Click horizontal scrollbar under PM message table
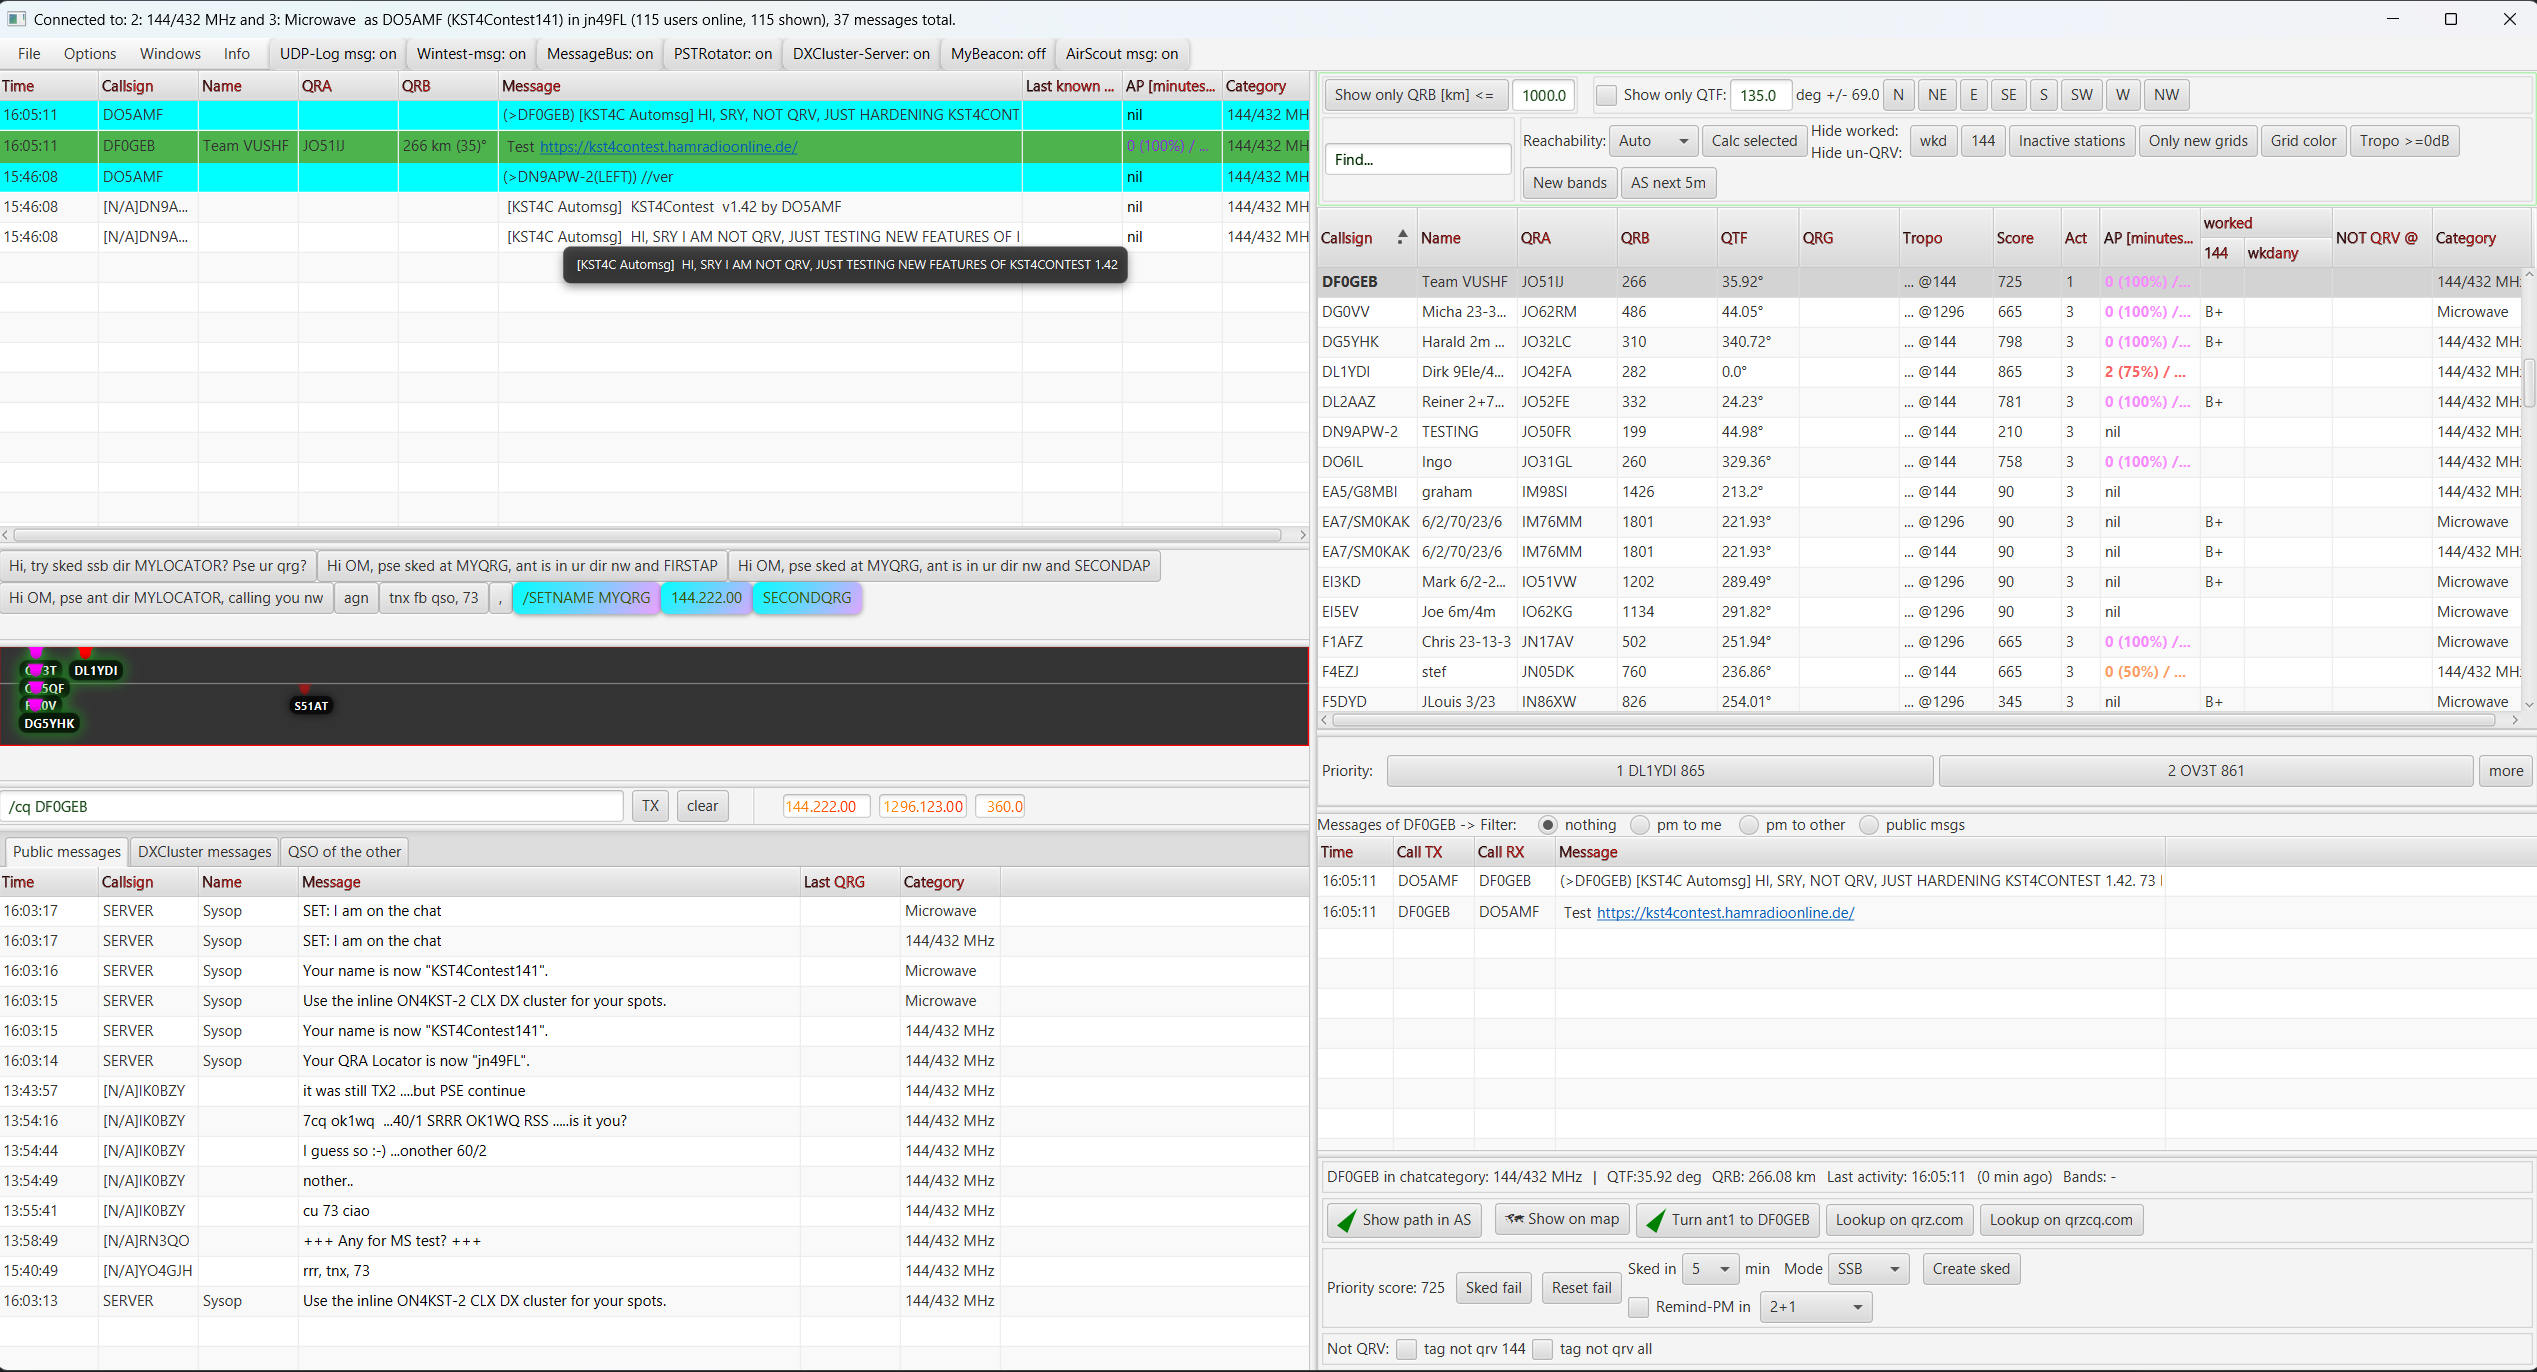Screen dimensions: 2537x1372 click(649, 535)
